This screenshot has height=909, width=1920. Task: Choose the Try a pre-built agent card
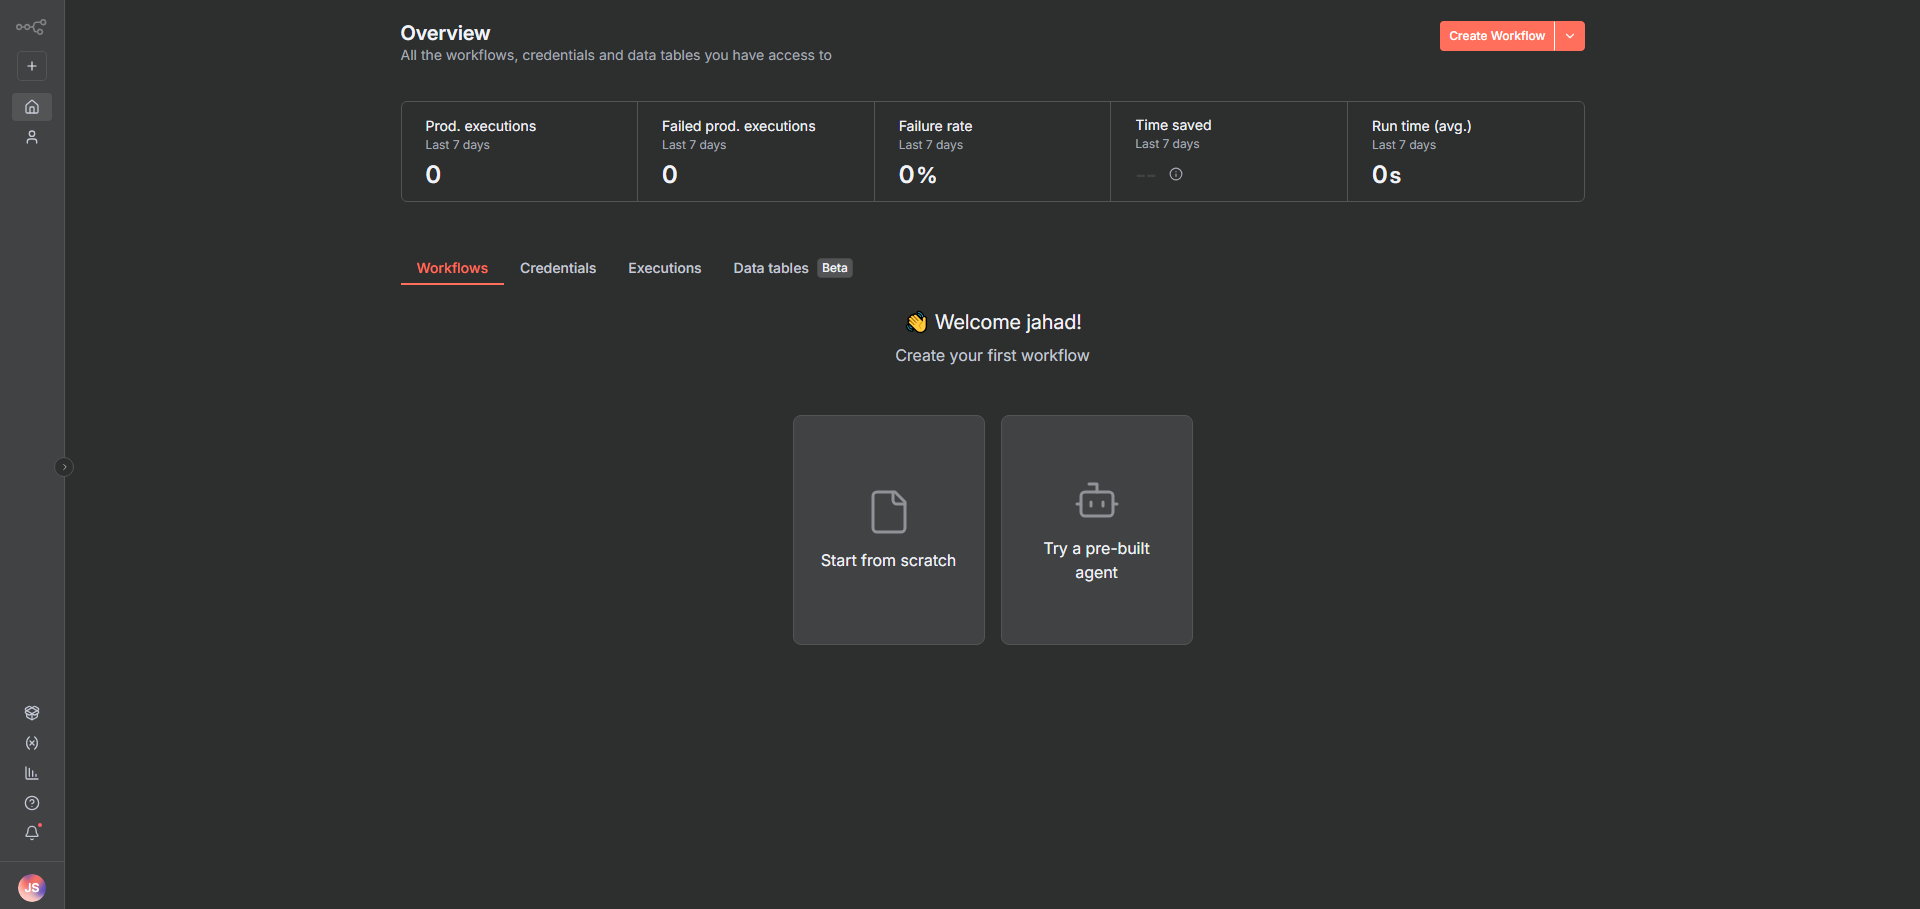(1096, 530)
